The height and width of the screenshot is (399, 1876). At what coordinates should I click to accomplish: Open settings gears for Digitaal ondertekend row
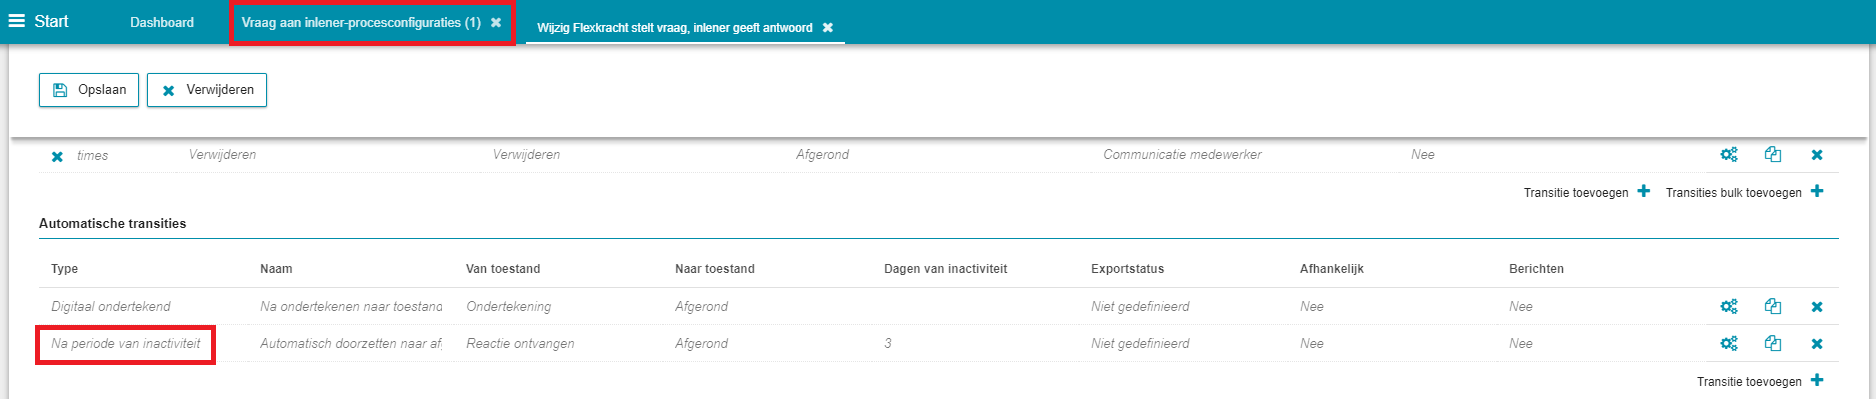click(1728, 307)
